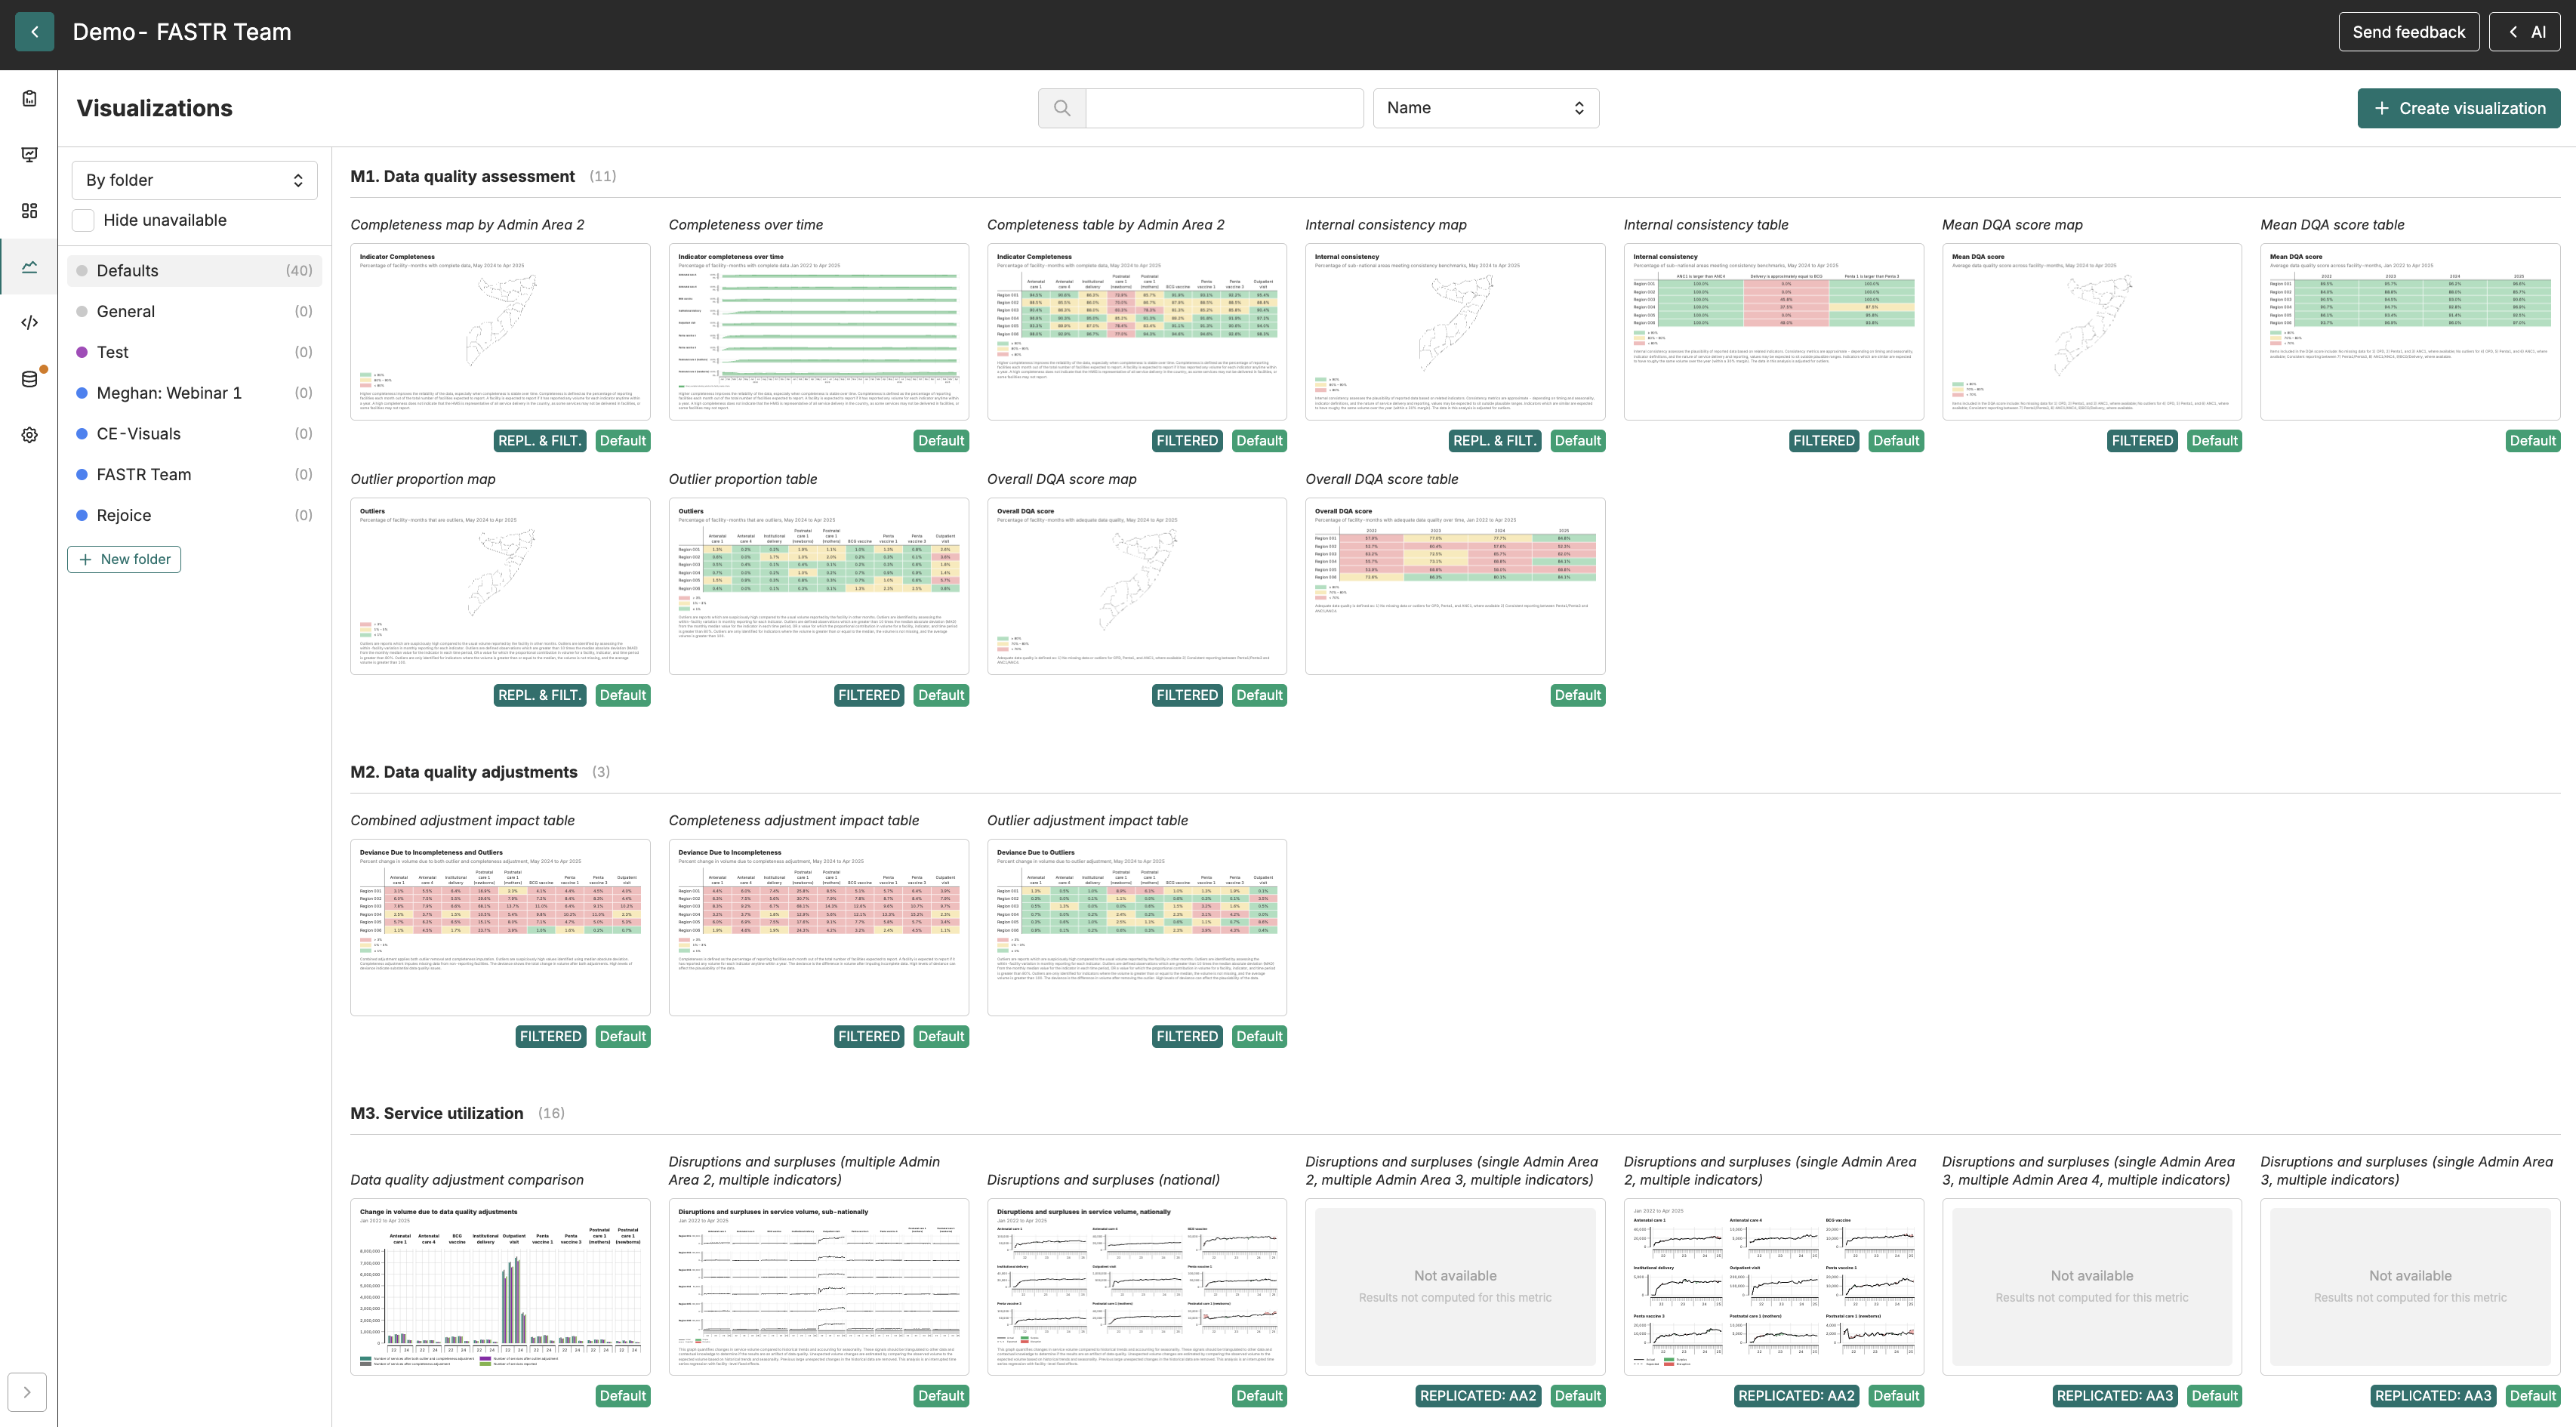
Task: Click REPL. & FILT. badge under Outlier proportion map
Action: (540, 695)
